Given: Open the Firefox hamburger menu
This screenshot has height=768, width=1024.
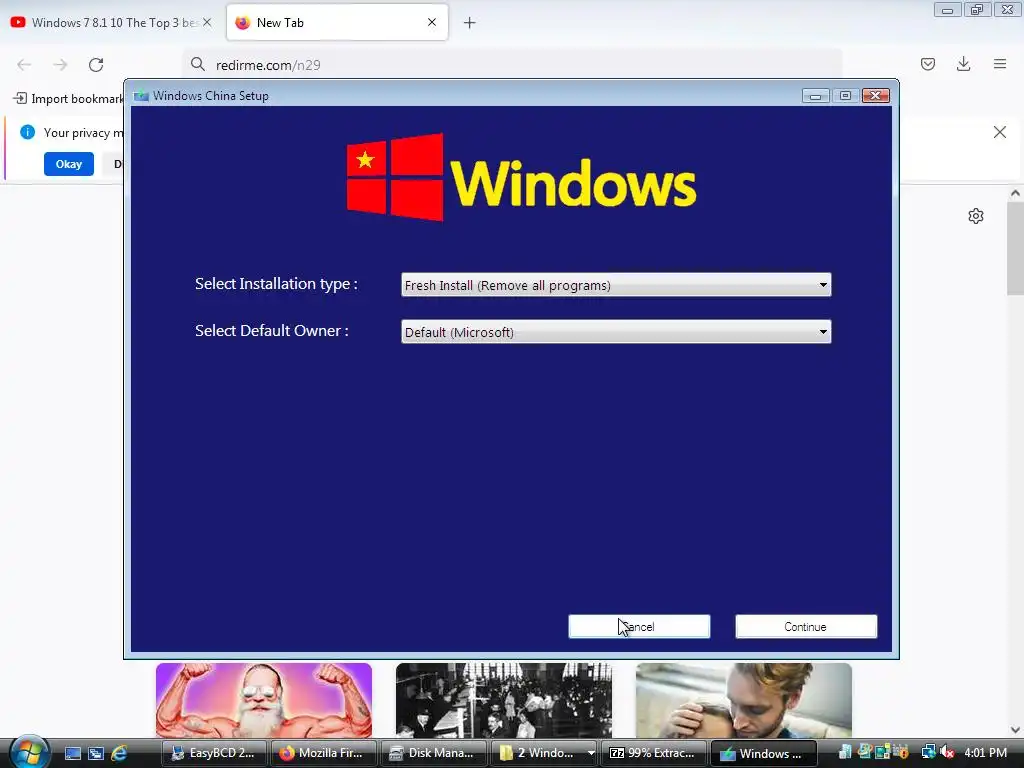Looking at the screenshot, I should 1000,64.
